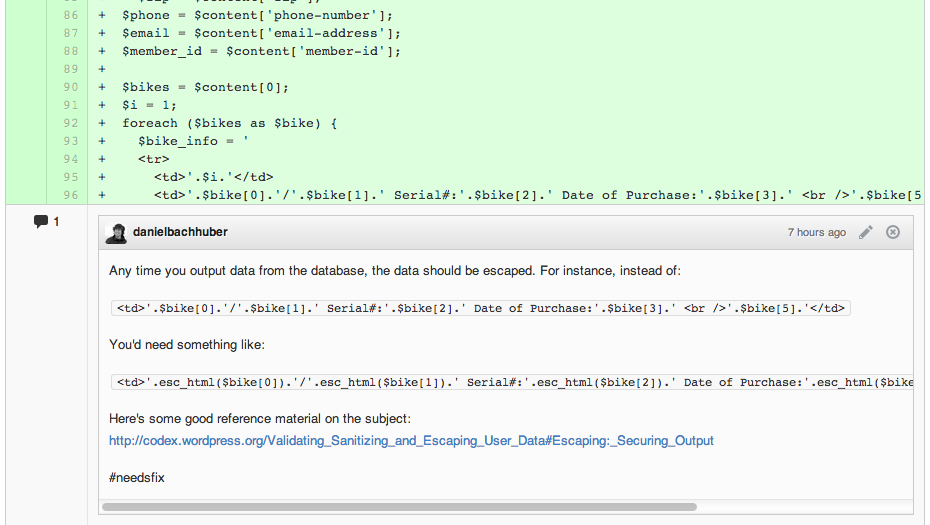Screen dimensions: 930x525
Task: Select line number 86
Action: pos(71,15)
